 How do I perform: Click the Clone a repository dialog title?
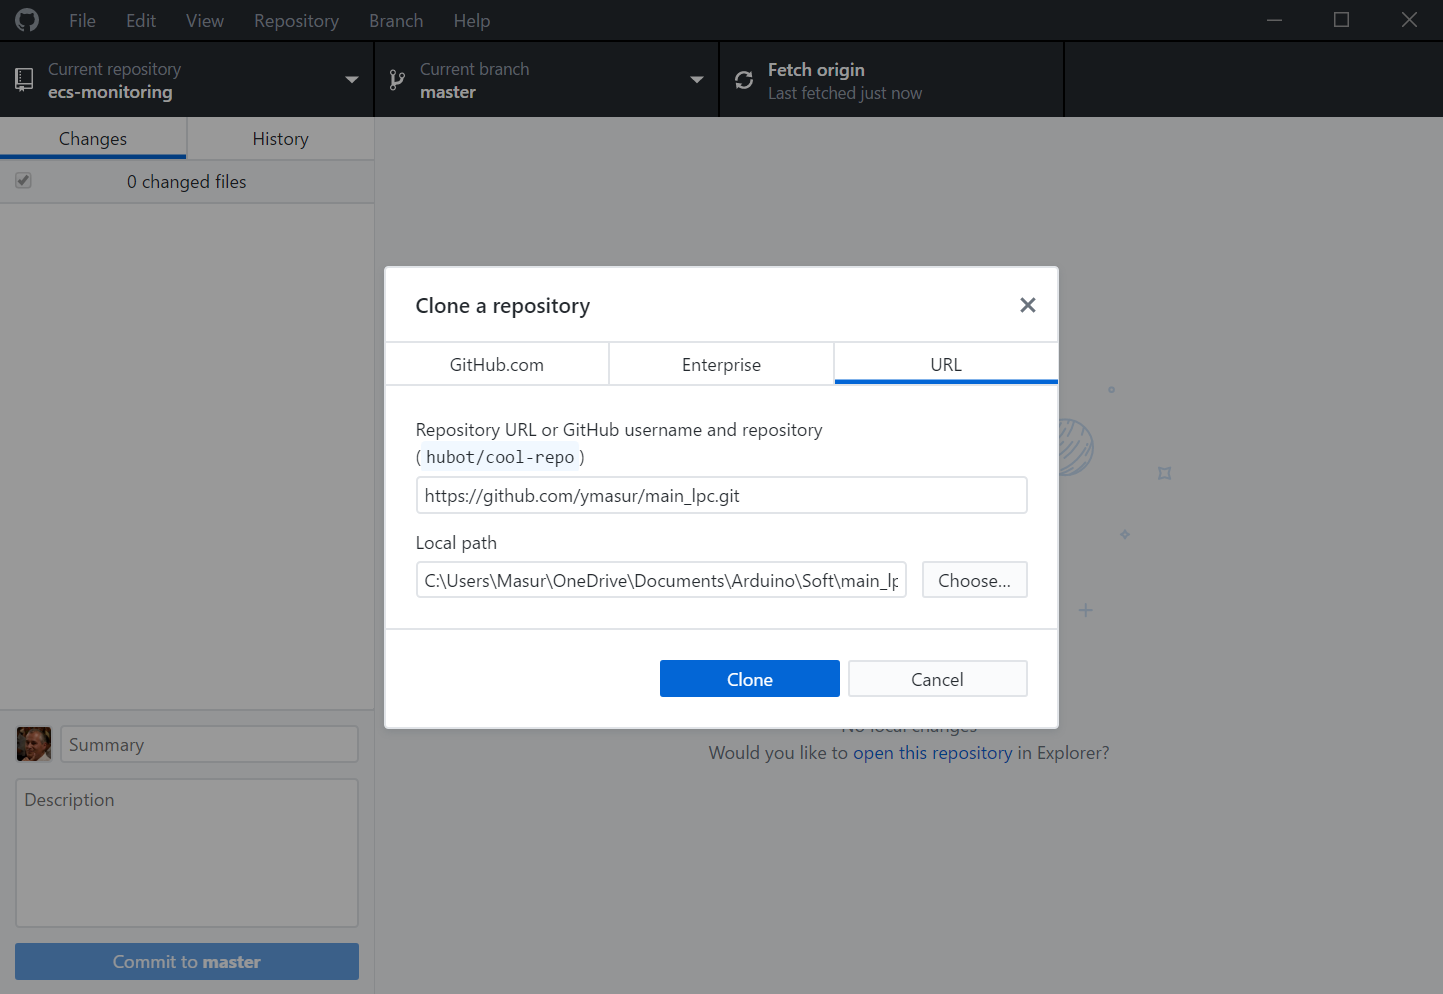tap(503, 305)
